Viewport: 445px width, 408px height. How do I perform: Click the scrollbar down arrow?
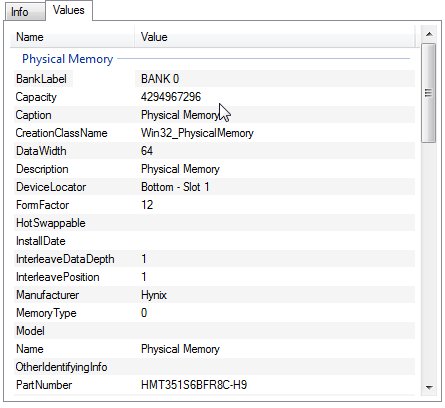pyautogui.click(x=429, y=387)
